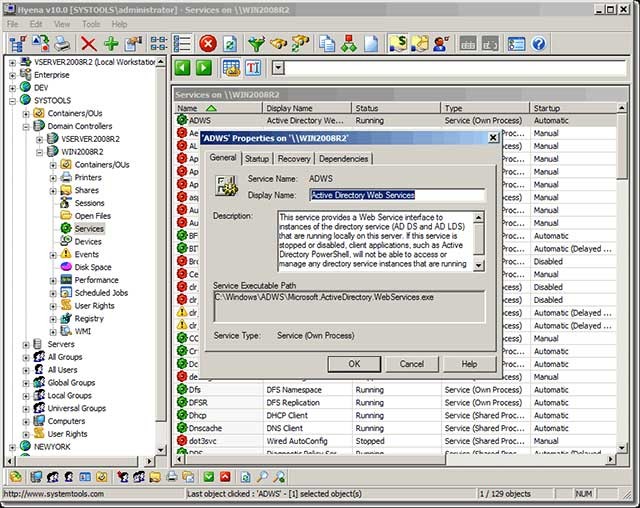Click OK in ADWS Properties dialog
Viewport: 640px width, 508px height.
[x=354, y=364]
